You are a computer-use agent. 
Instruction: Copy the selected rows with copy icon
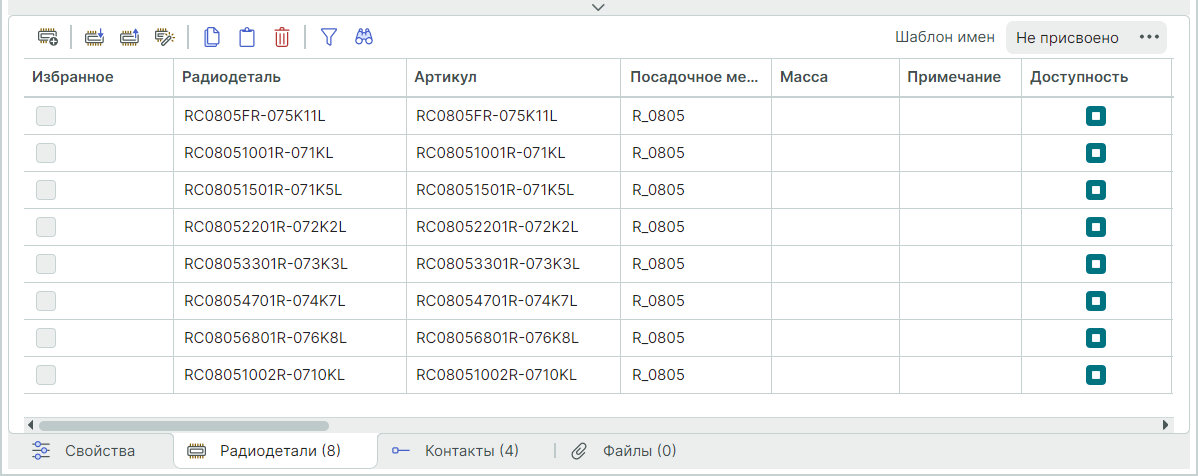tap(212, 37)
